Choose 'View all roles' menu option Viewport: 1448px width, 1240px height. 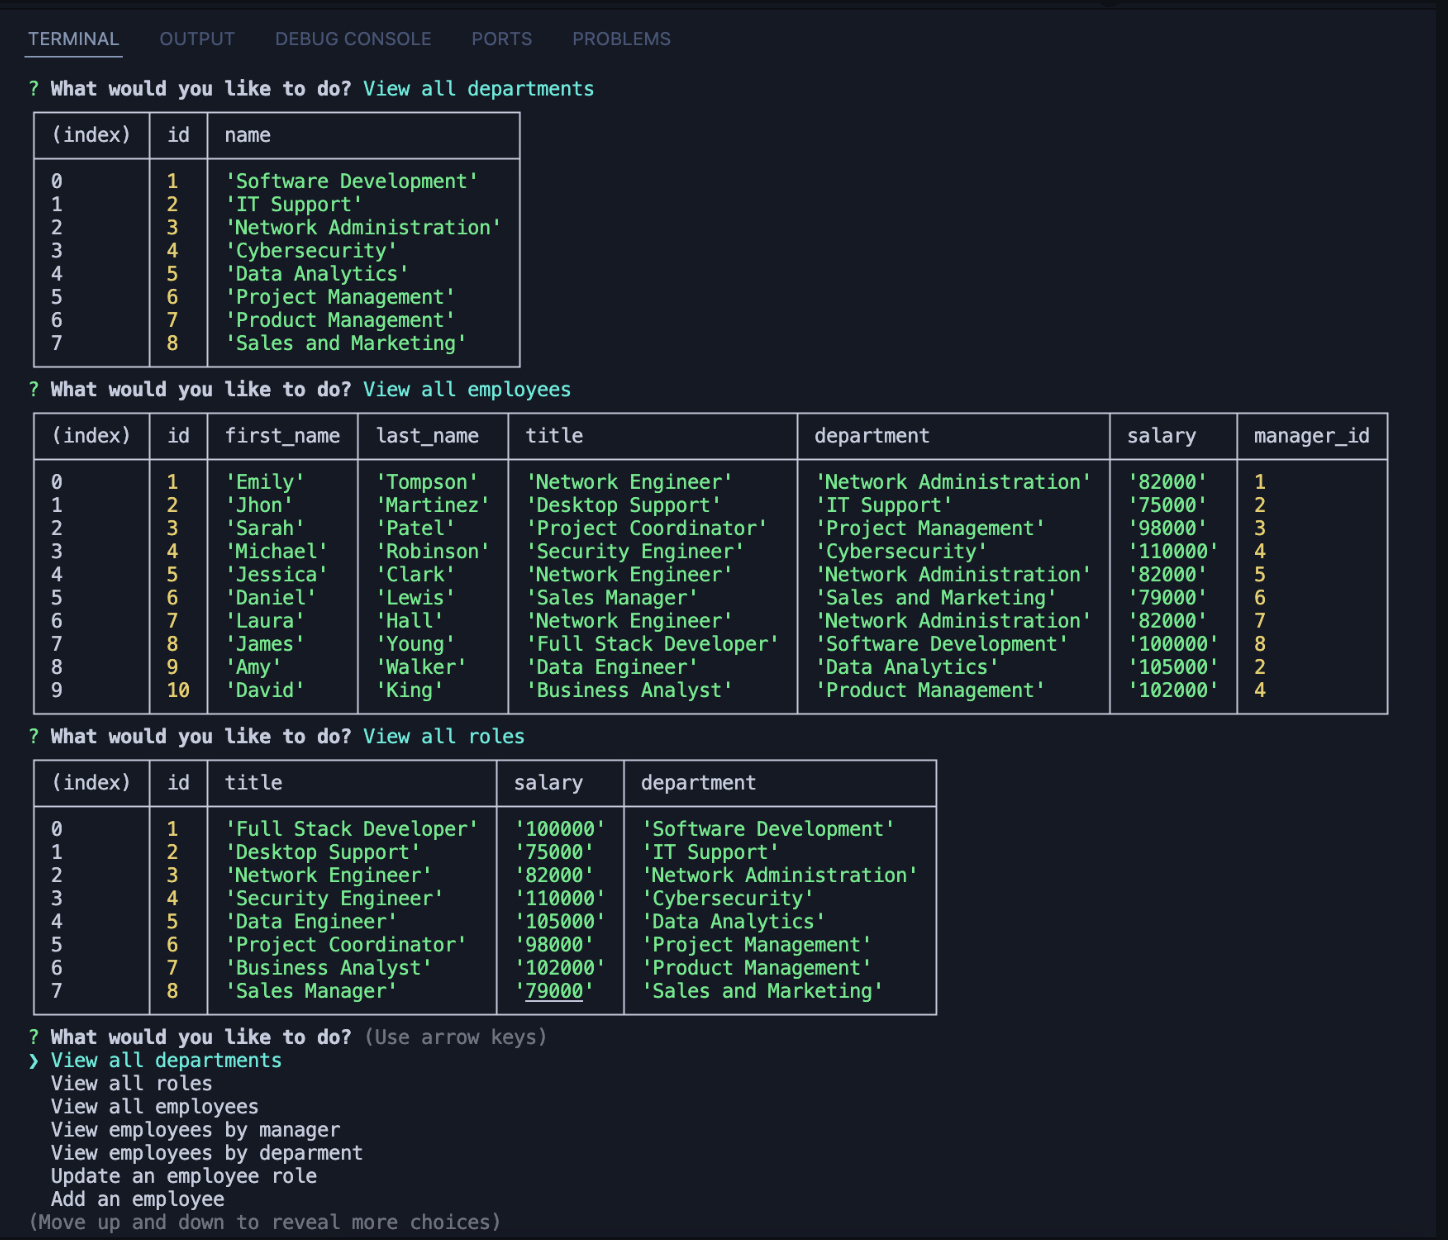click(x=131, y=1084)
